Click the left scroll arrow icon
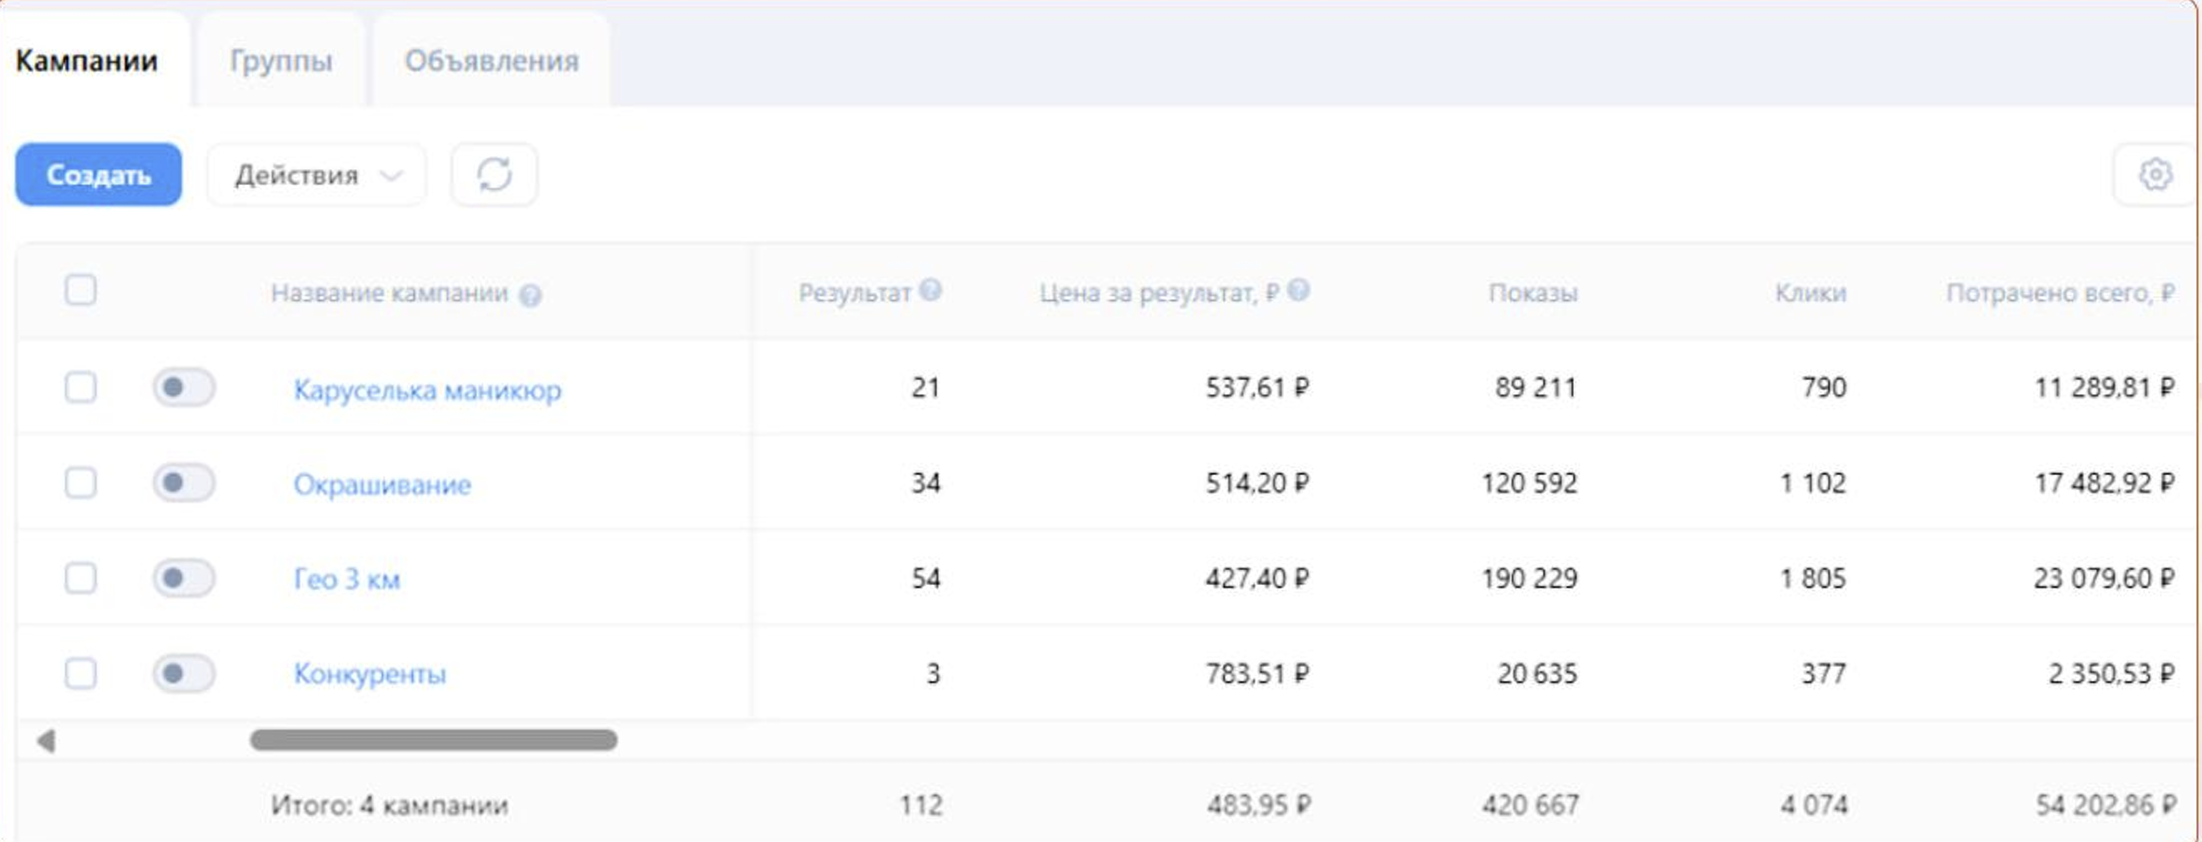The width and height of the screenshot is (2202, 842). (46, 741)
